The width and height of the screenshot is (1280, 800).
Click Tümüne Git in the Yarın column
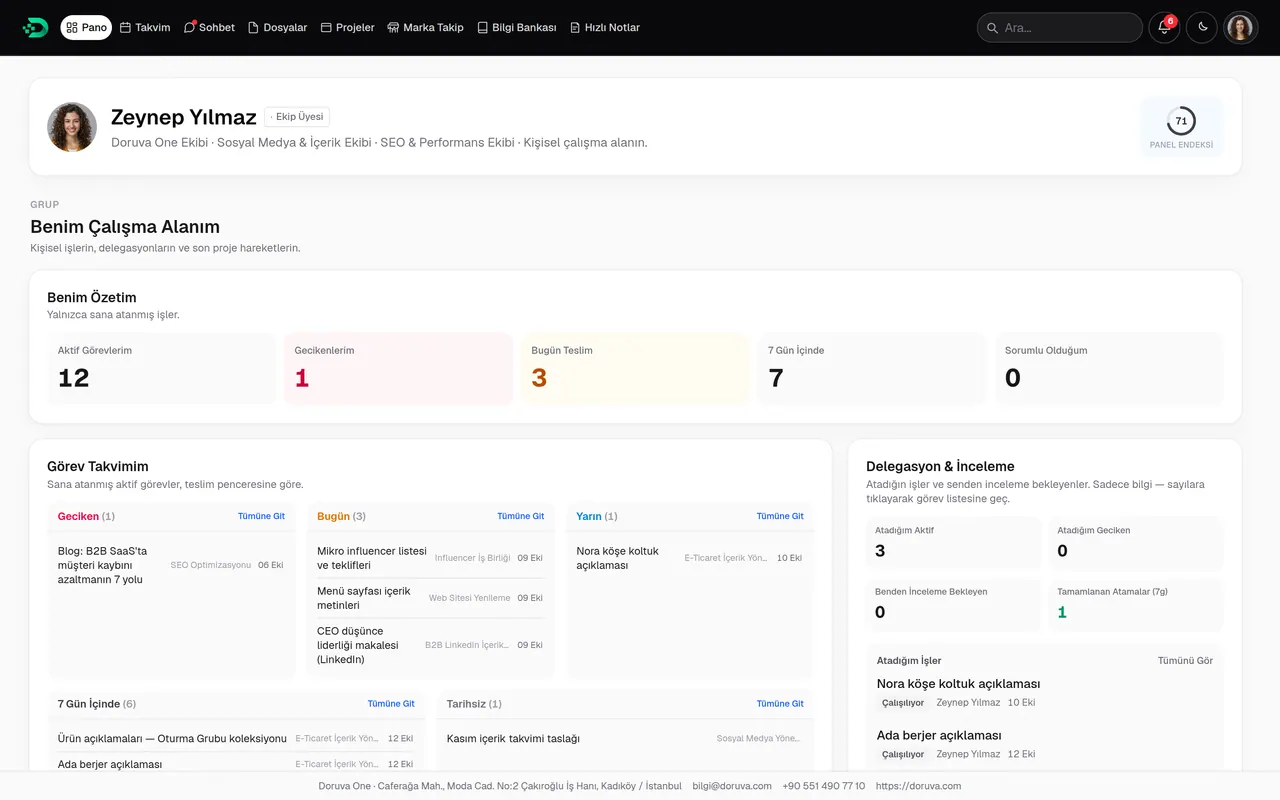click(x=780, y=516)
